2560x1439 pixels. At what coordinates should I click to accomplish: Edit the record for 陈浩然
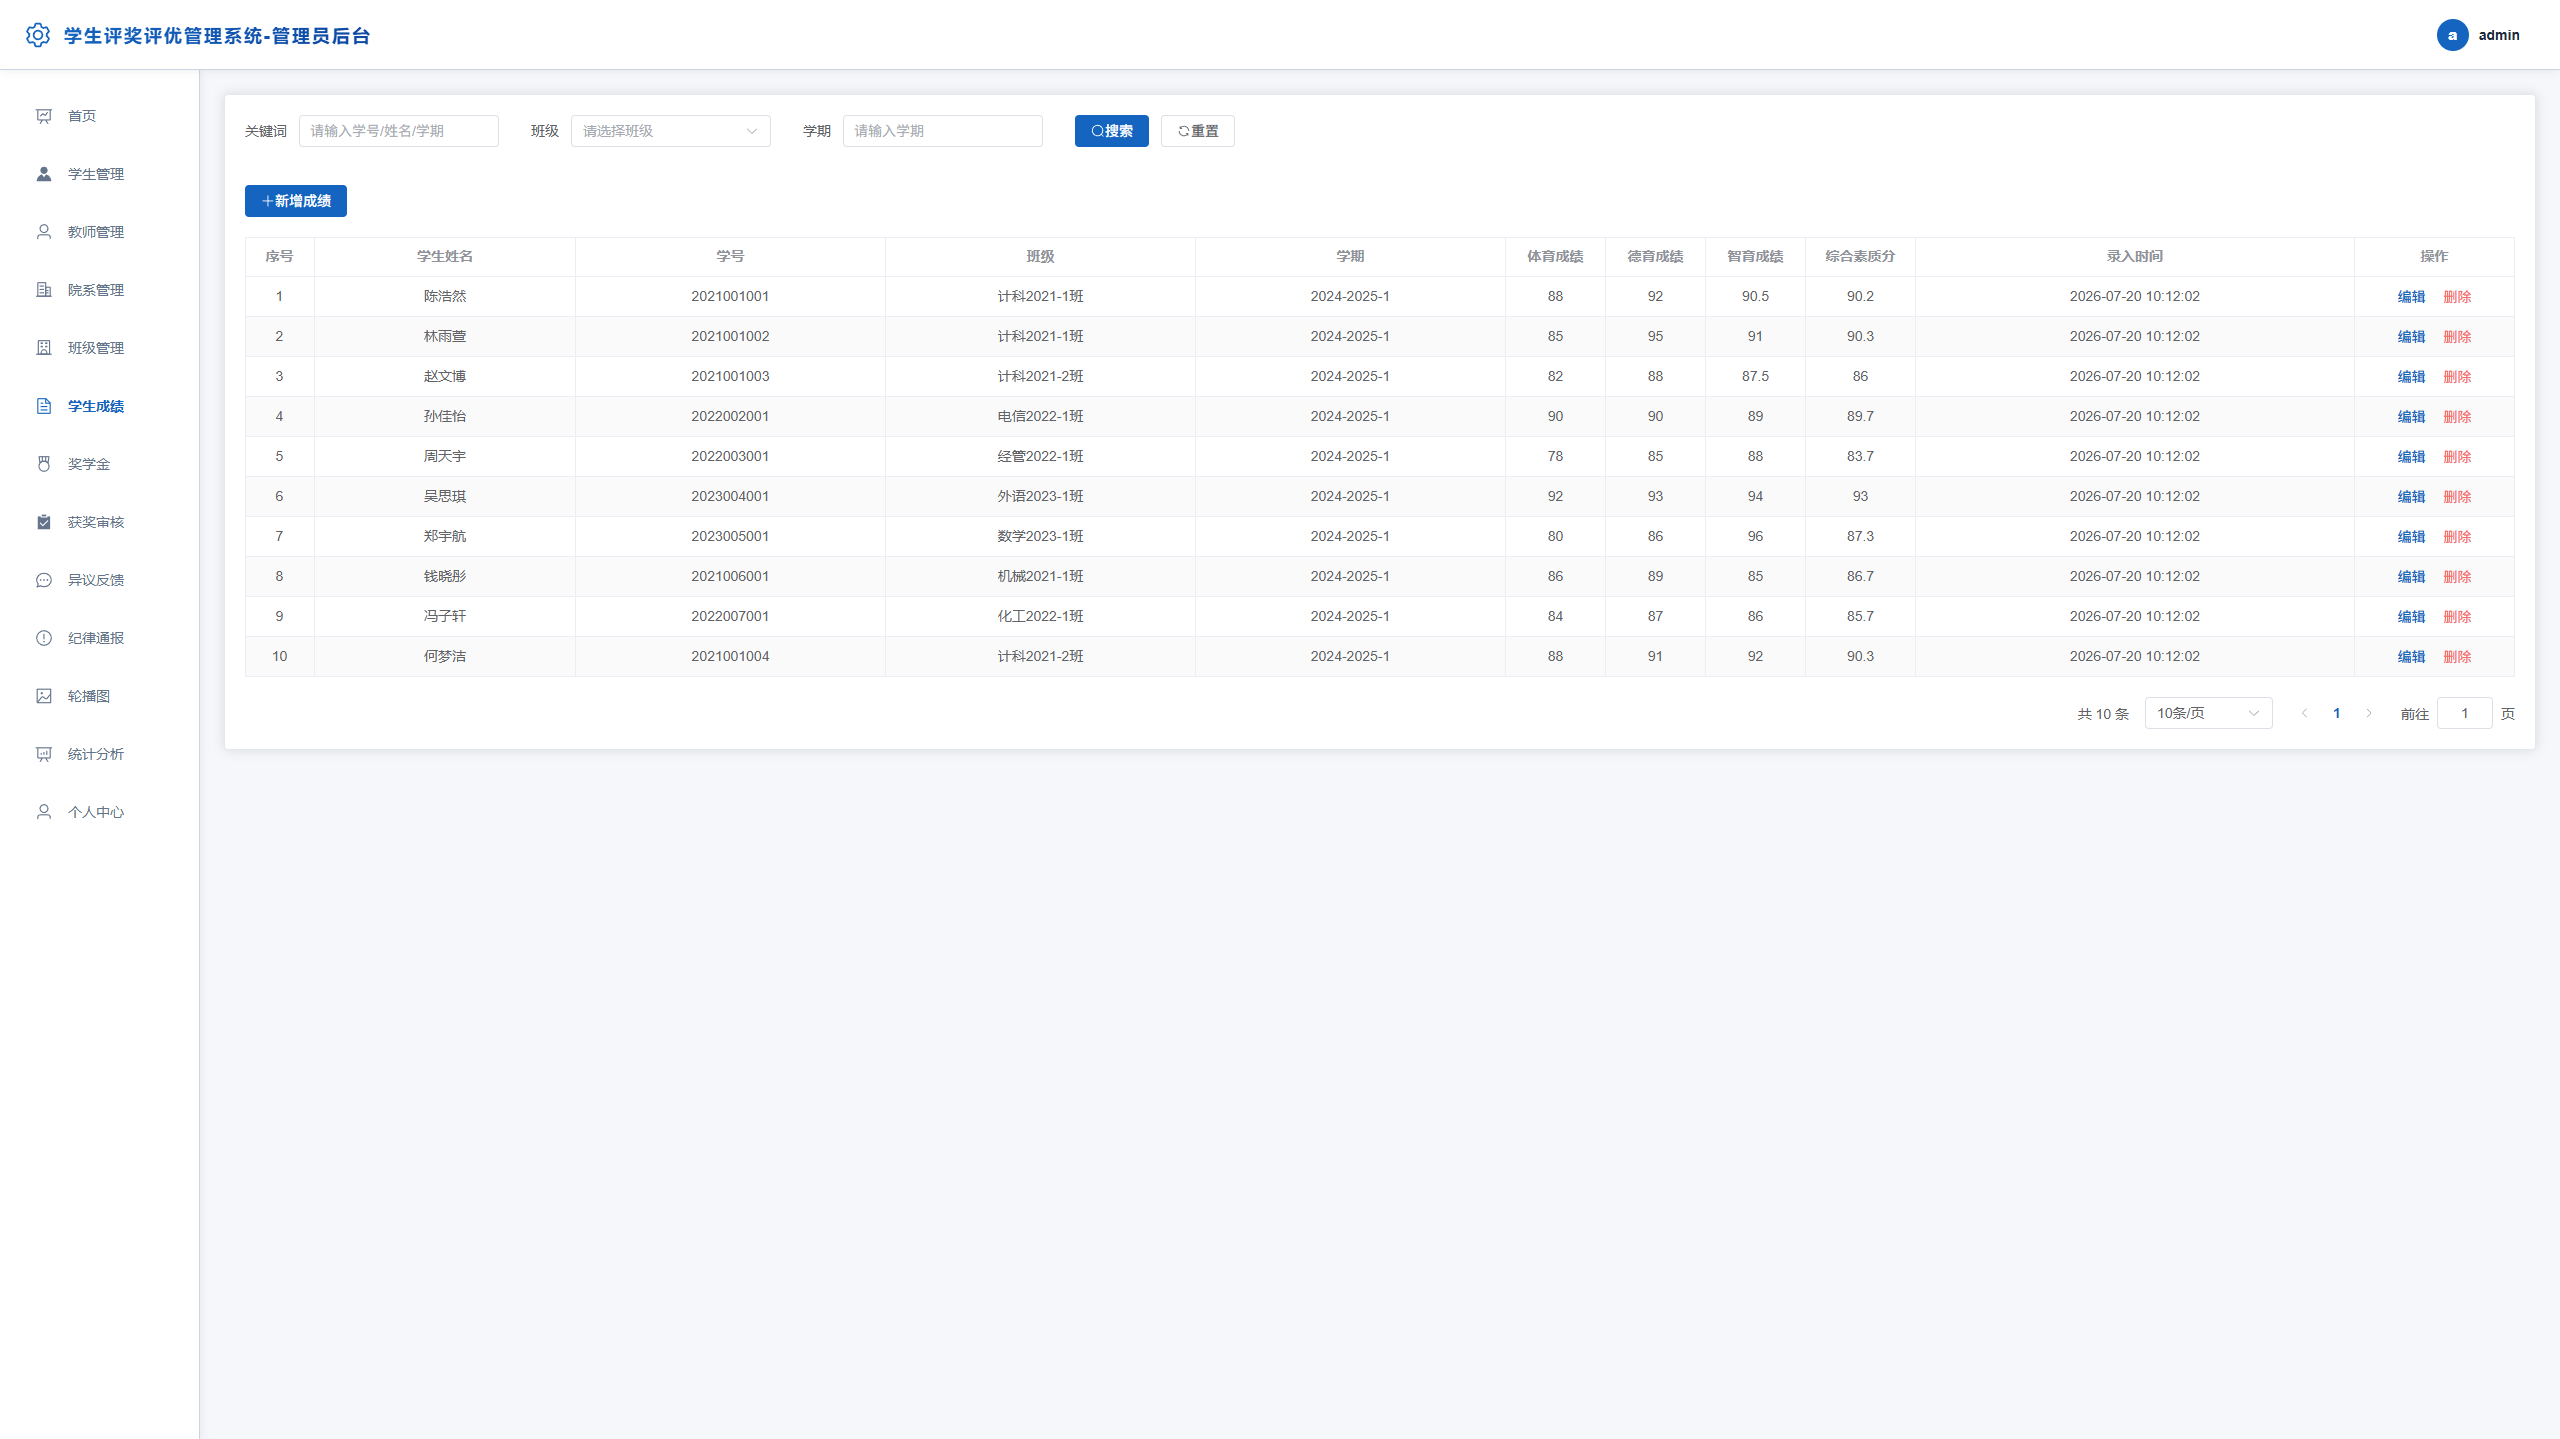(x=2411, y=297)
